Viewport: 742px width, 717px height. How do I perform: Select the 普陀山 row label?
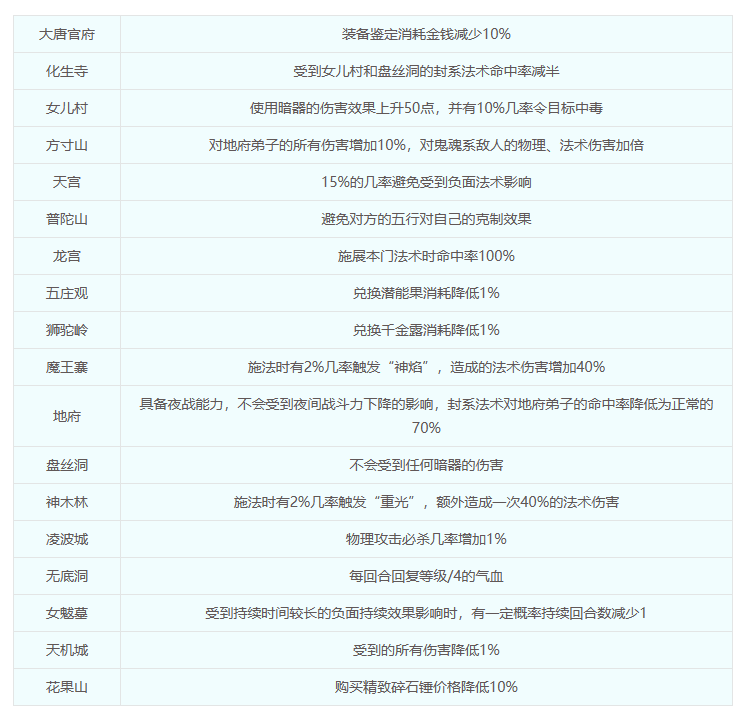[x=67, y=219]
